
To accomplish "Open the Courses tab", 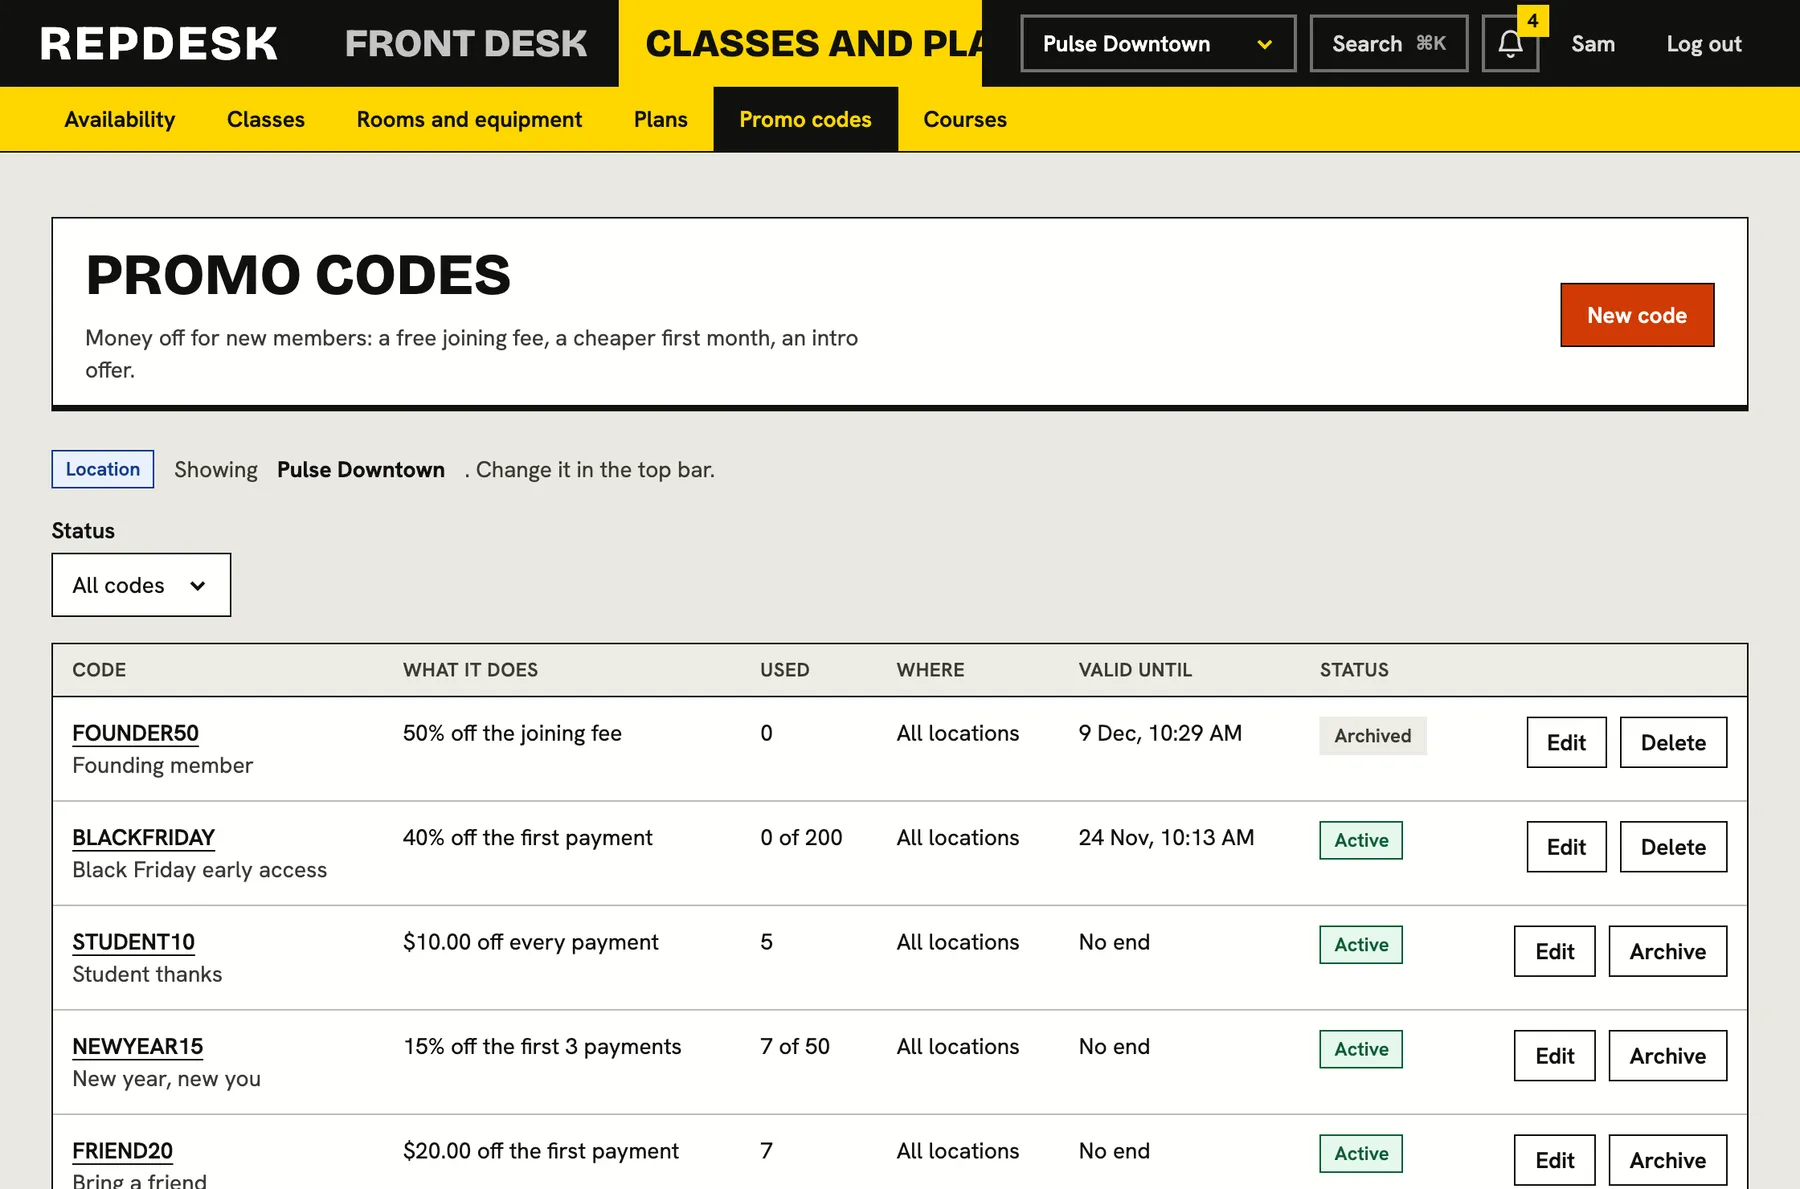I will point(965,119).
